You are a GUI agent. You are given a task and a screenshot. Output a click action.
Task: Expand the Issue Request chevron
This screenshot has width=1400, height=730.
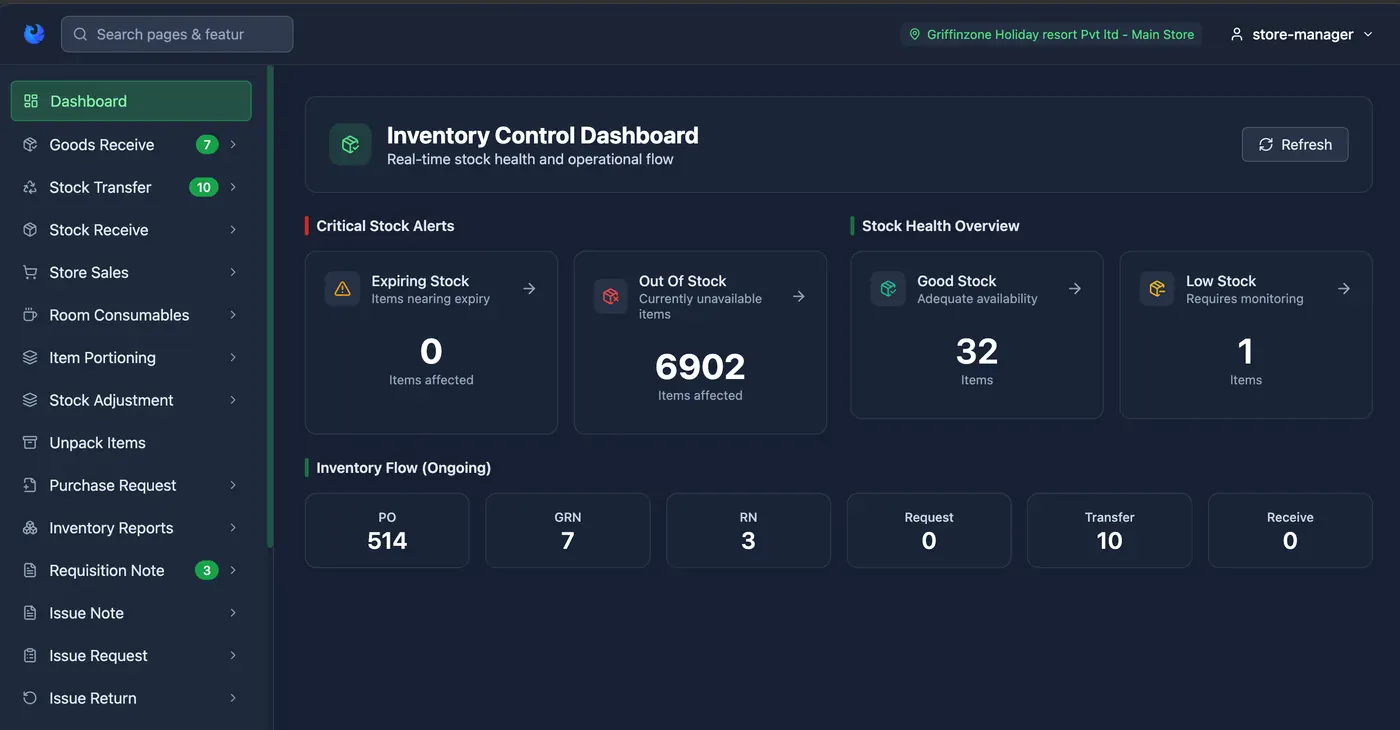233,655
